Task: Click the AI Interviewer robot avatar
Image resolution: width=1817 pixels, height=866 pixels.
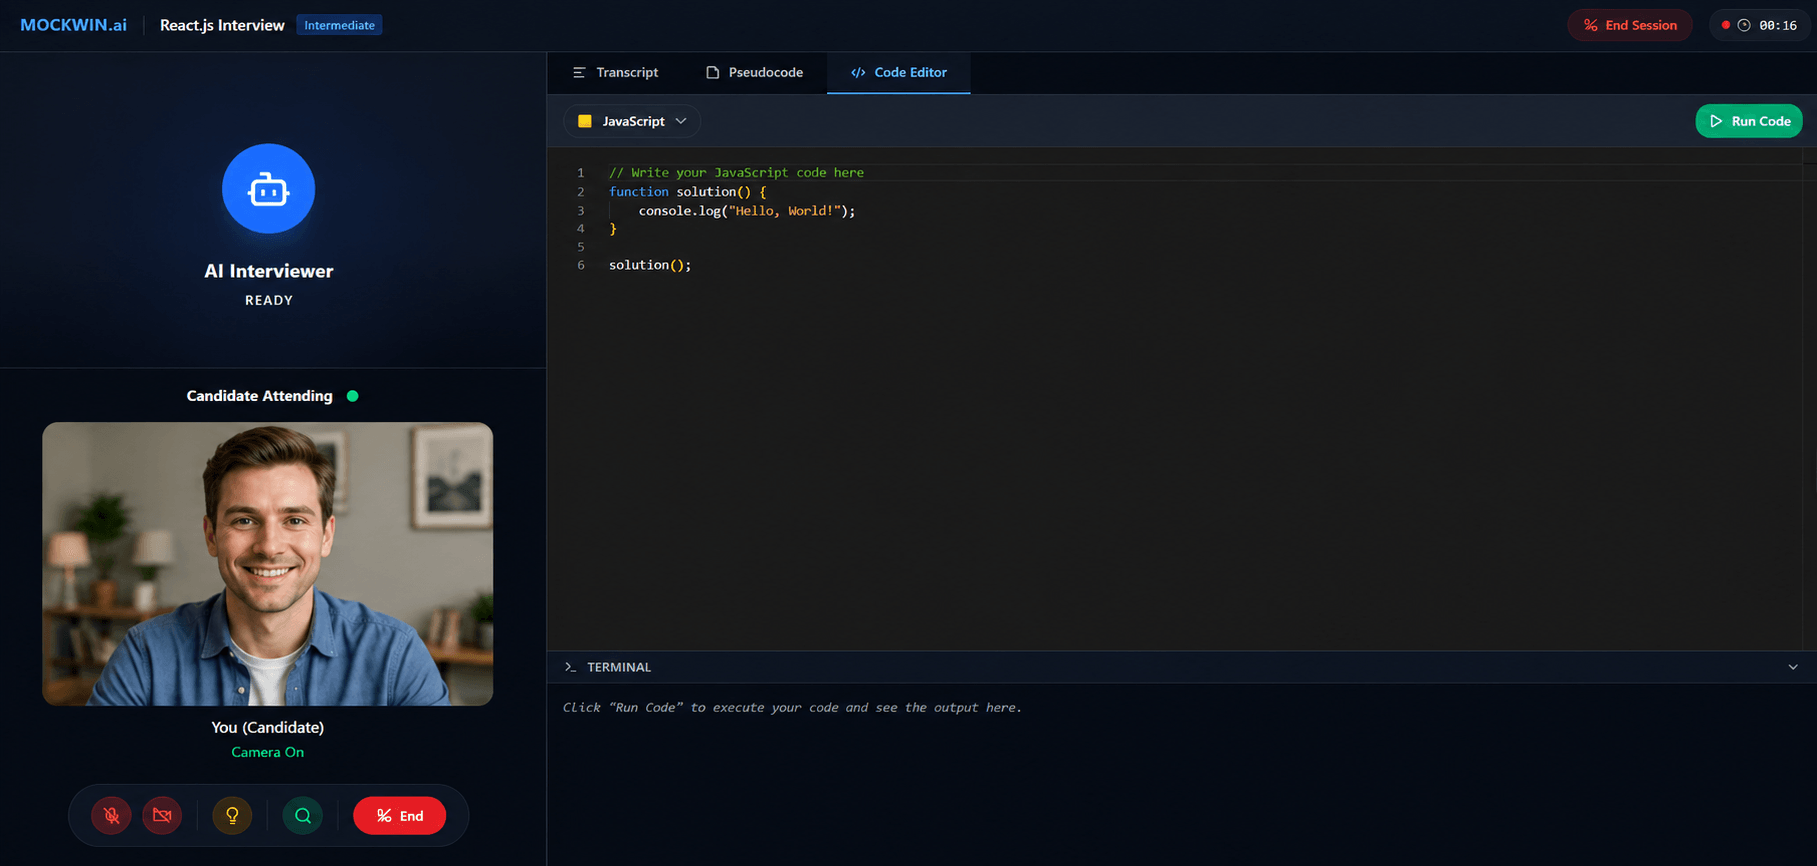Action: (x=268, y=189)
